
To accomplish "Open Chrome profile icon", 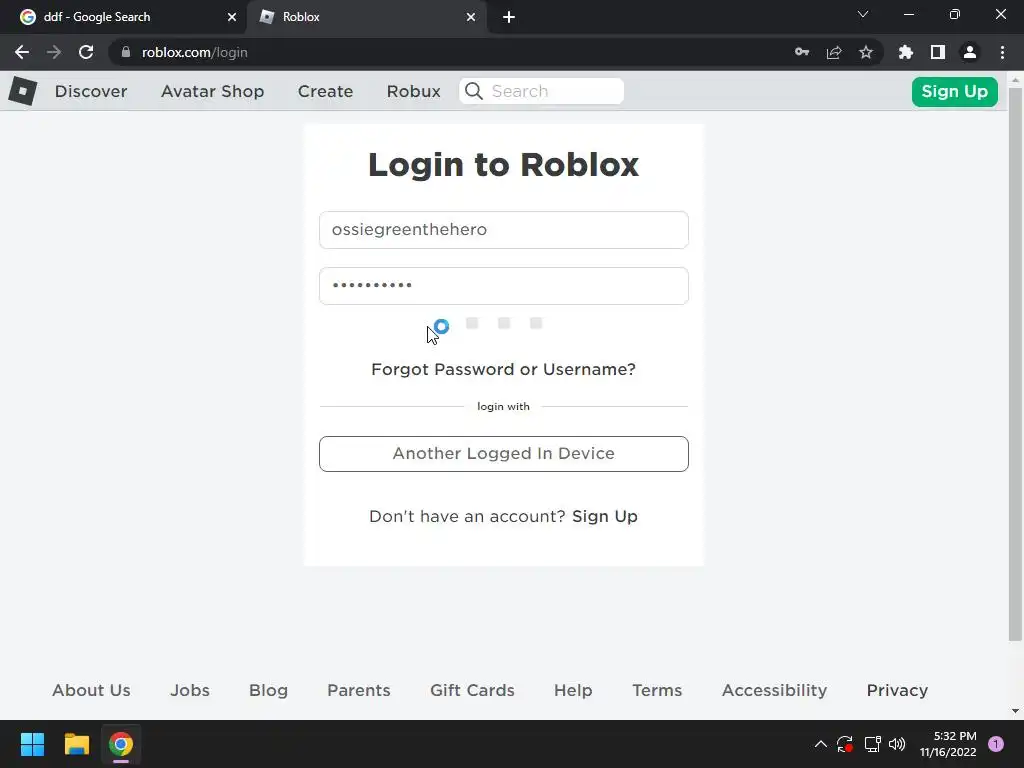I will [x=970, y=52].
